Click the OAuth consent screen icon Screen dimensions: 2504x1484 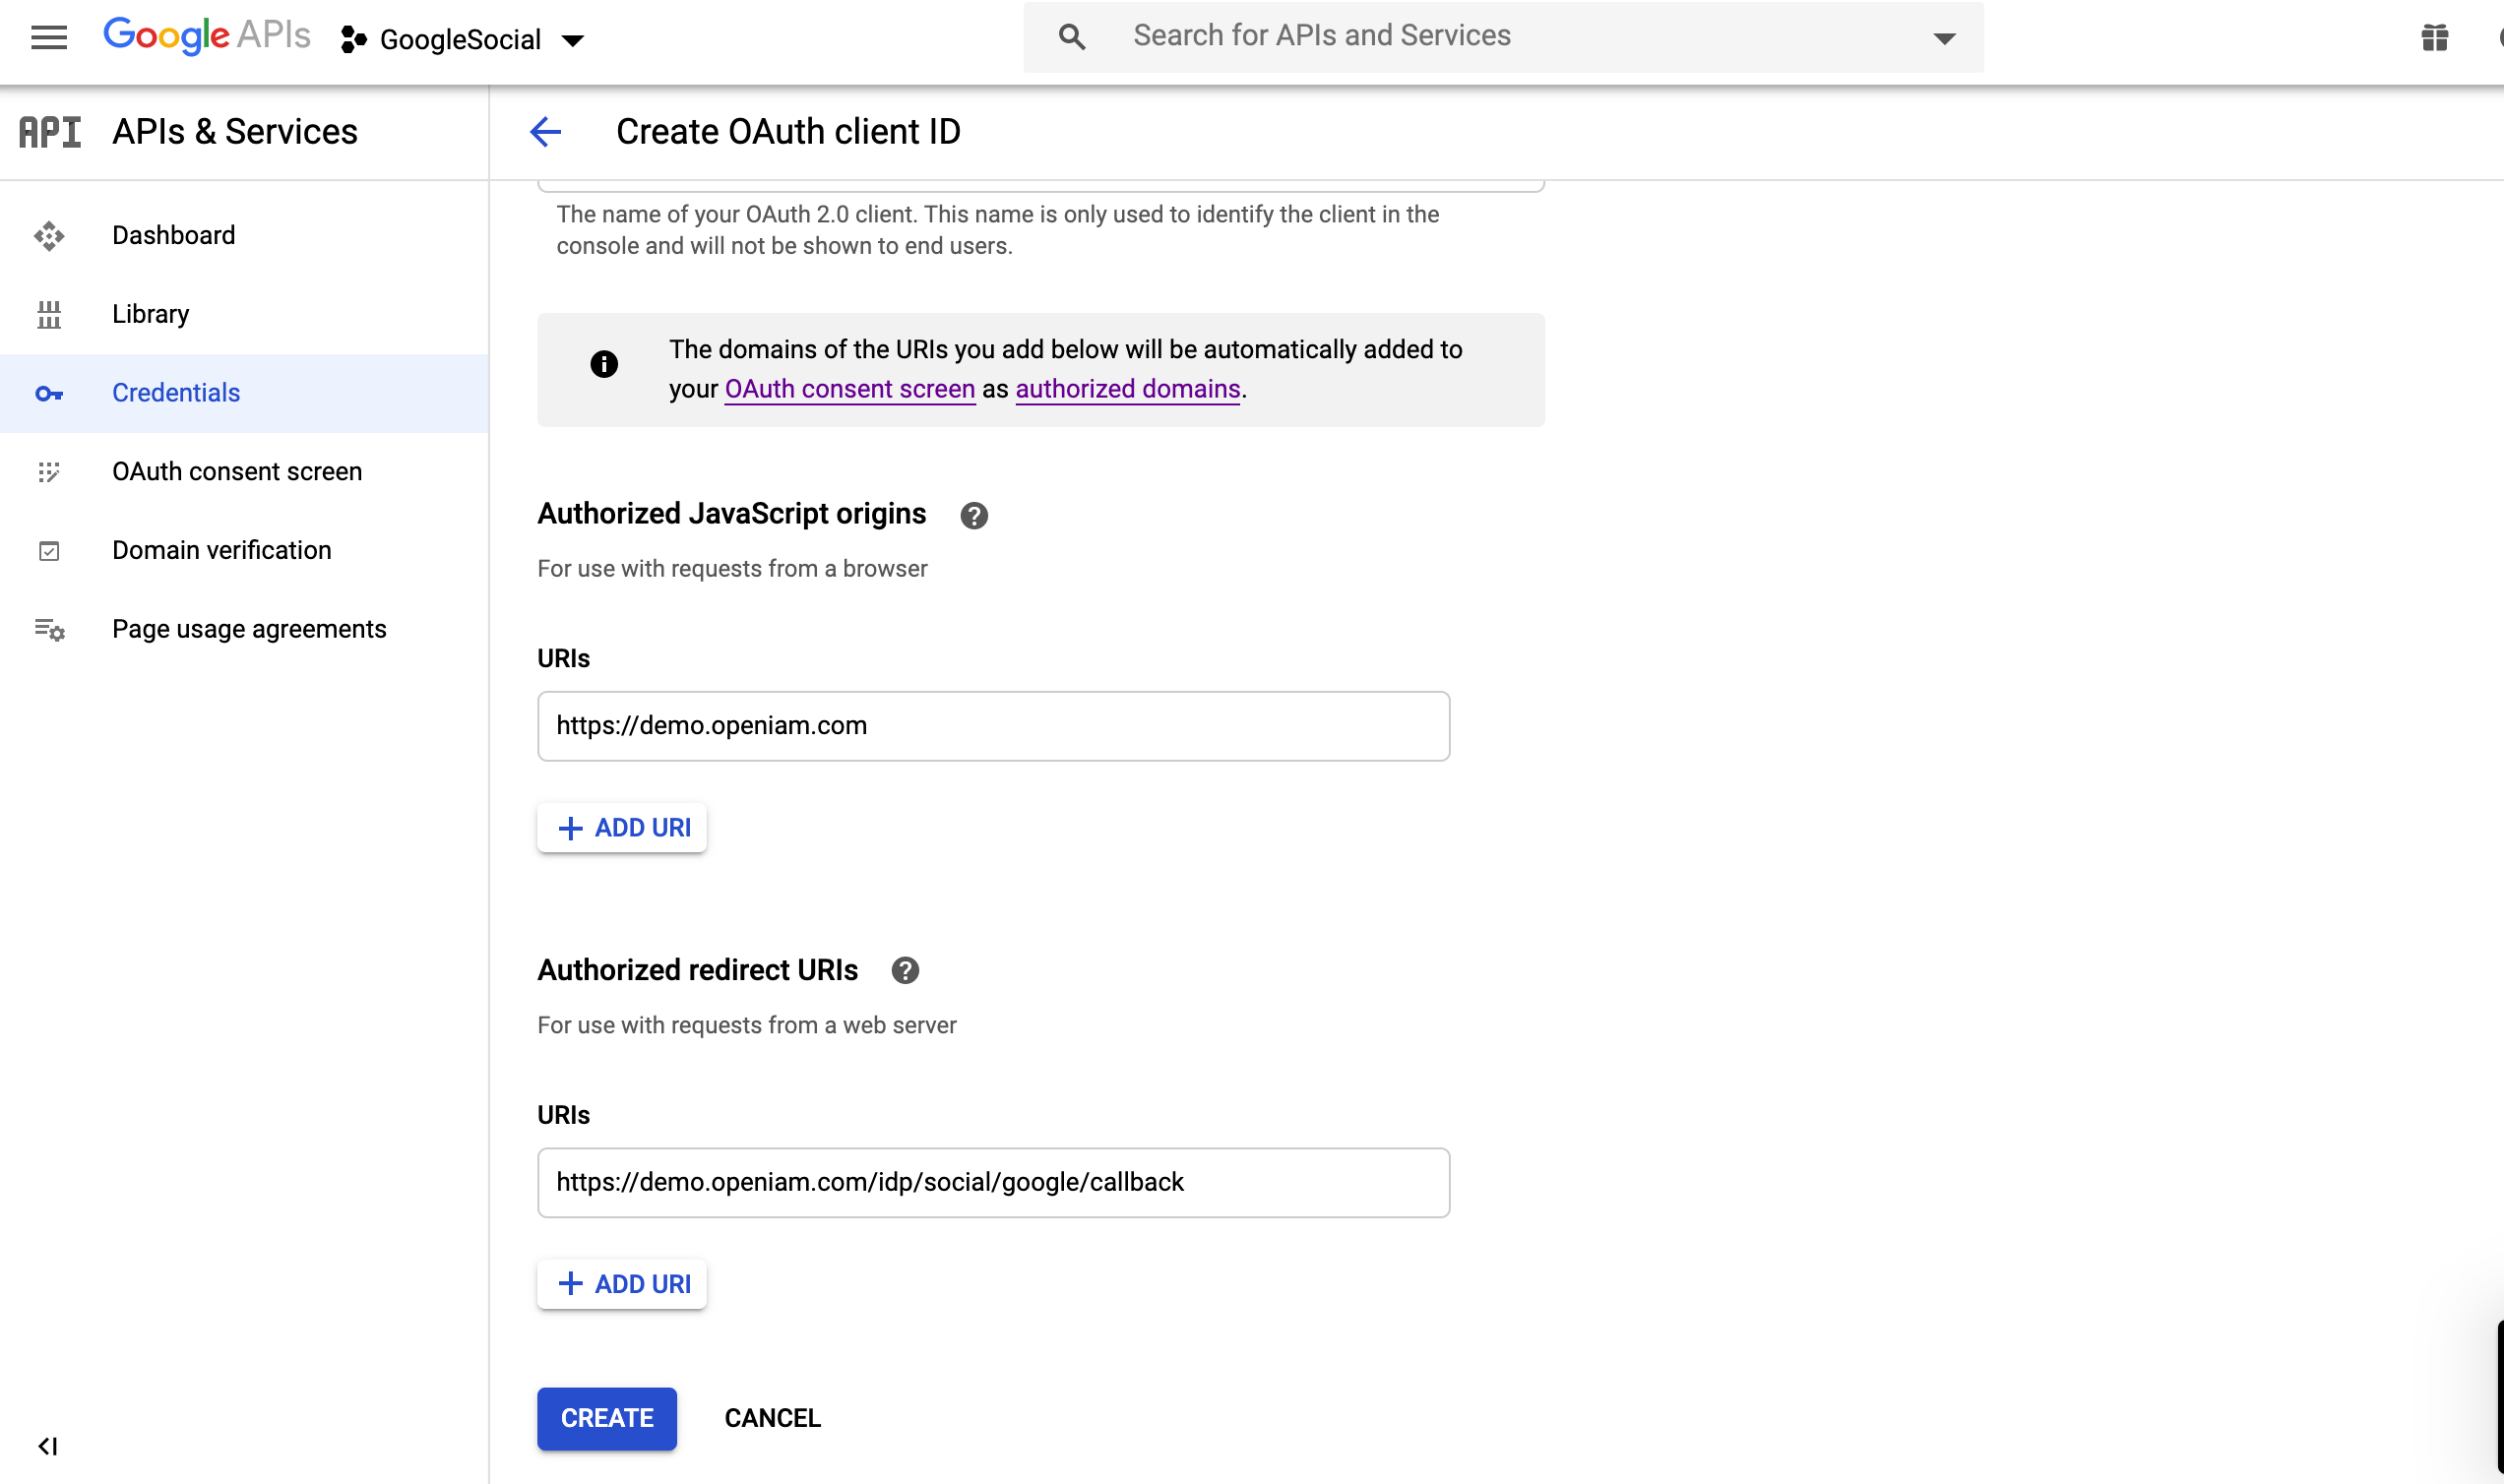click(47, 471)
